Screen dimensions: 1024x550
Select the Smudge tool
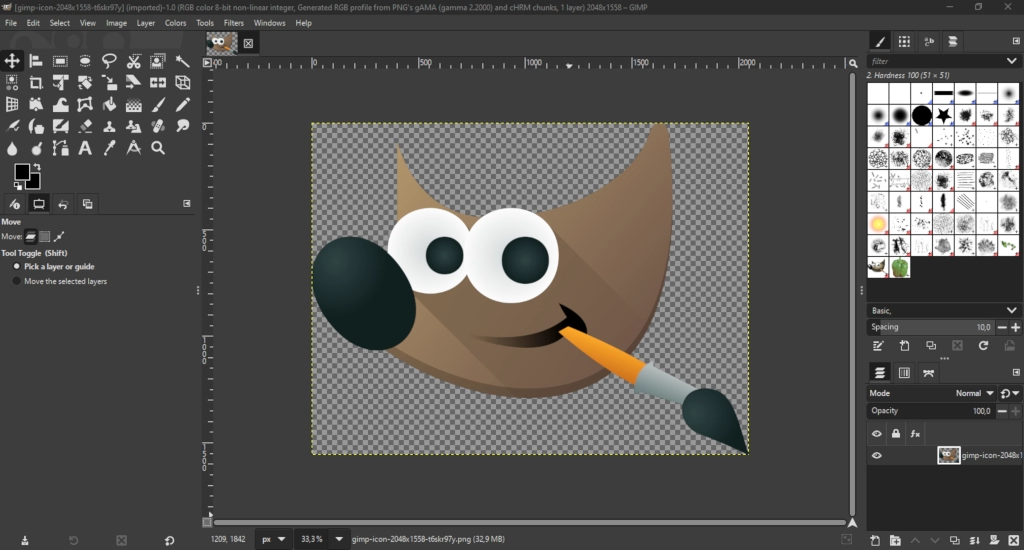(x=182, y=126)
